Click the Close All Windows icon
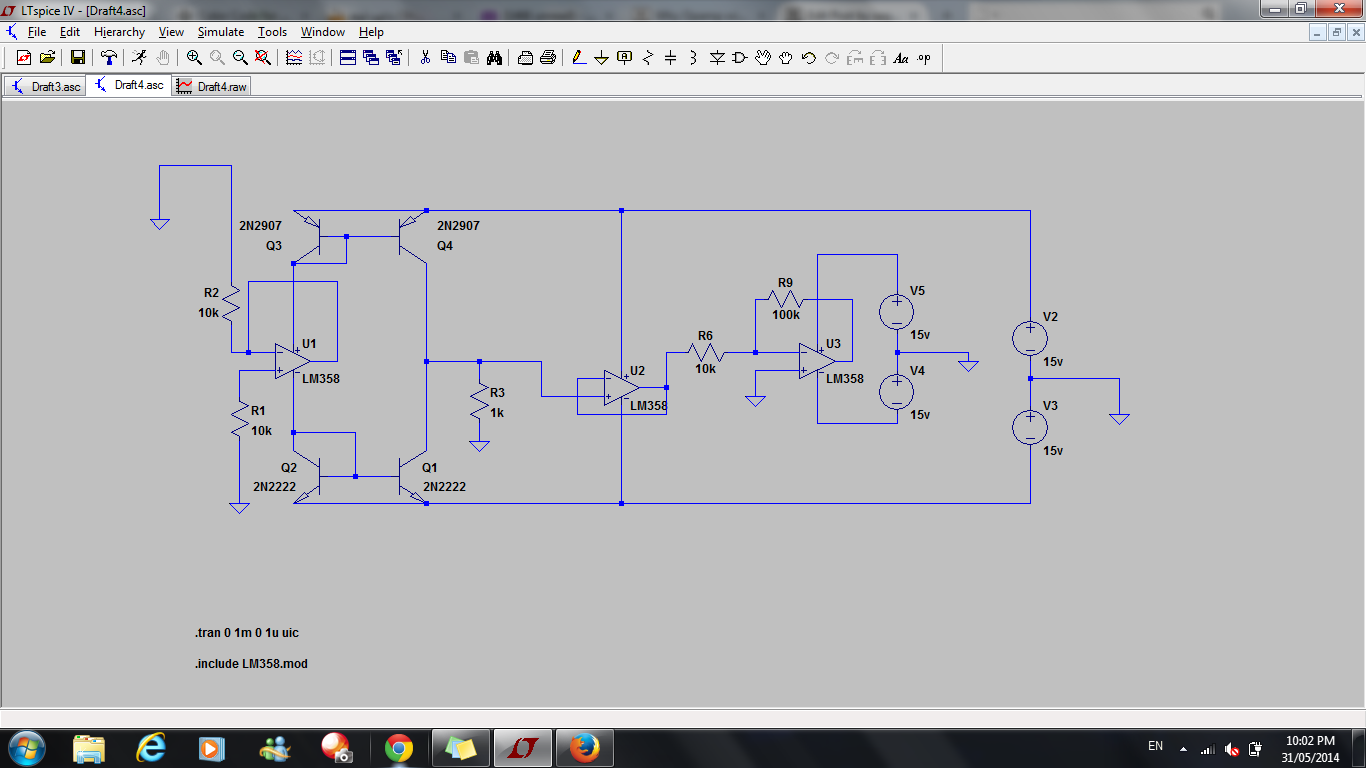This screenshot has height=768, width=1366. click(x=394, y=58)
